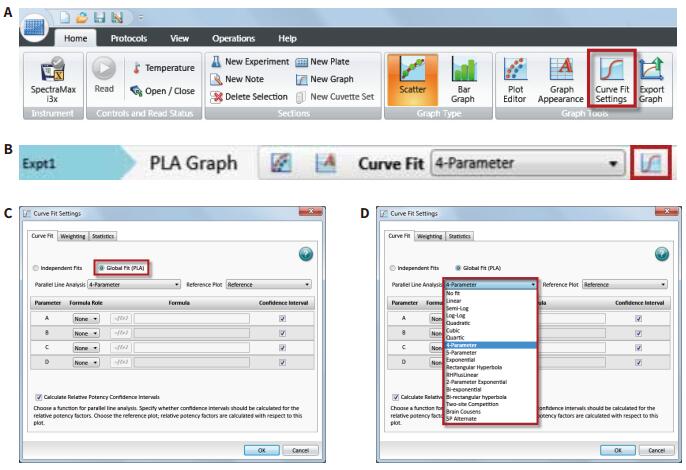
Task: Select the Scatter graph type
Action: [412, 80]
